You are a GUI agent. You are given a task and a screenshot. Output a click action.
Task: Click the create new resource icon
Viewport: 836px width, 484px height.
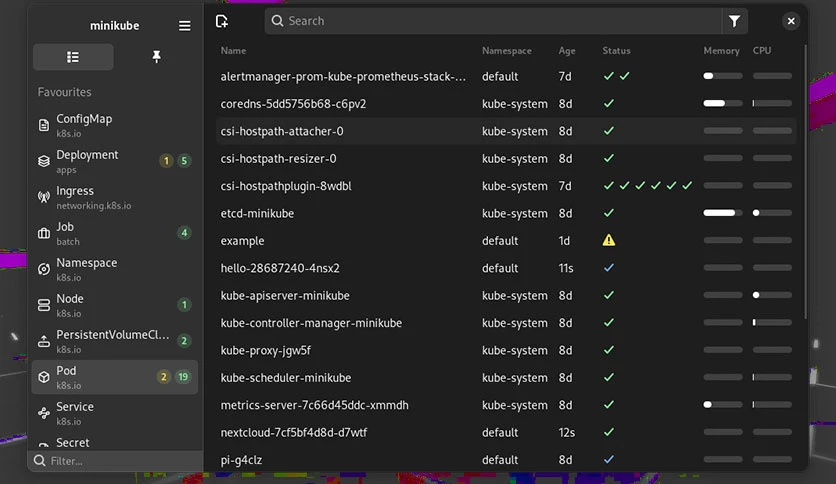coord(222,21)
